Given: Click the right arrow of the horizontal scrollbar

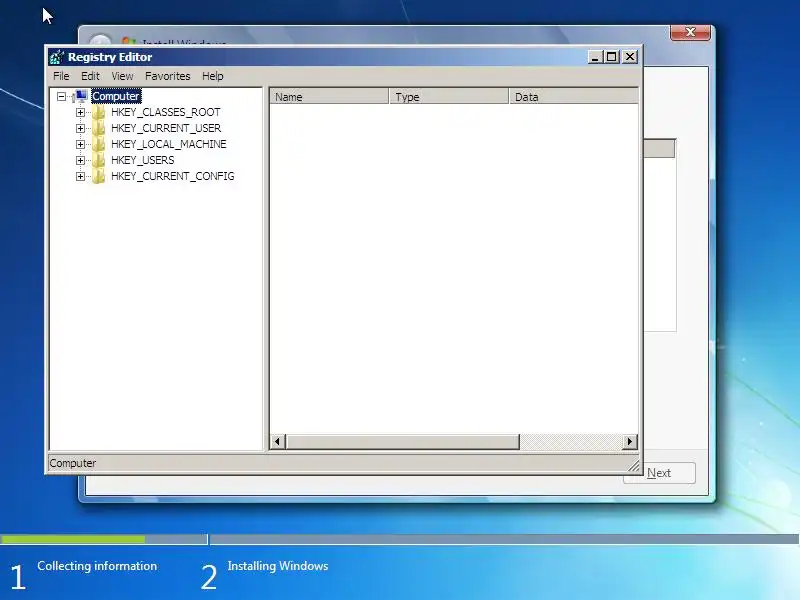Looking at the screenshot, I should (630, 441).
